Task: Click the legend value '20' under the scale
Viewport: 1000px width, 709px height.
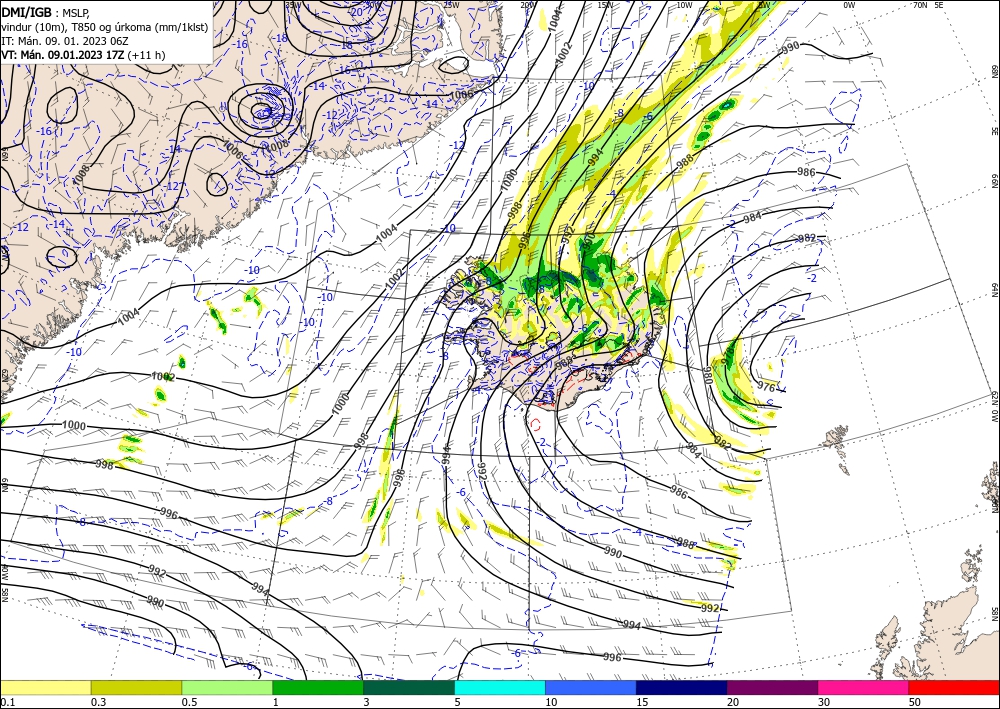Action: pos(733,702)
